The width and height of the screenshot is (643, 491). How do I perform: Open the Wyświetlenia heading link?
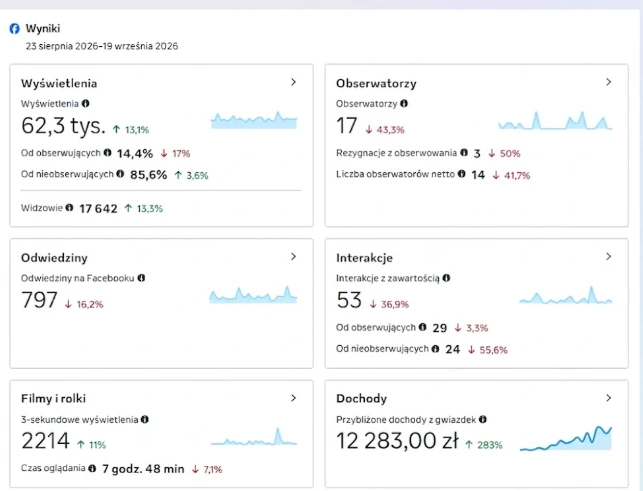point(59,83)
